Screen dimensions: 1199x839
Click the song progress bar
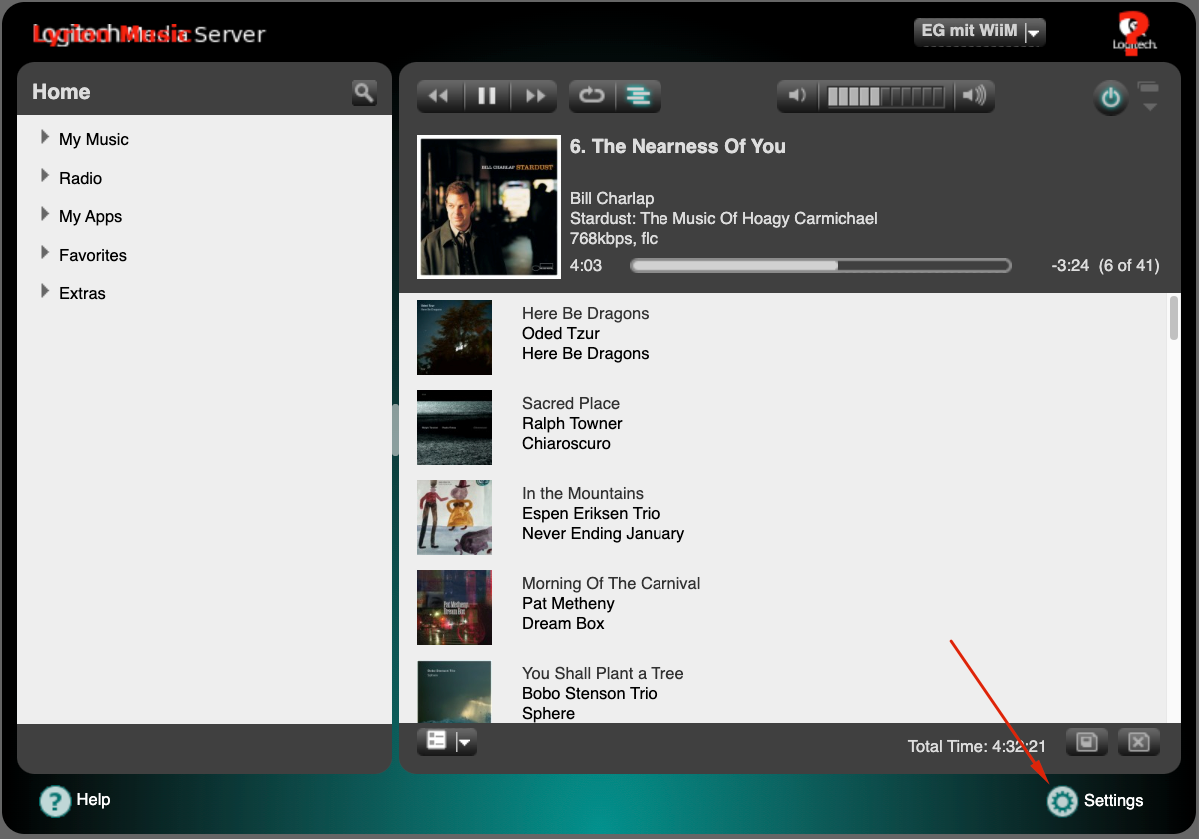tap(820, 266)
